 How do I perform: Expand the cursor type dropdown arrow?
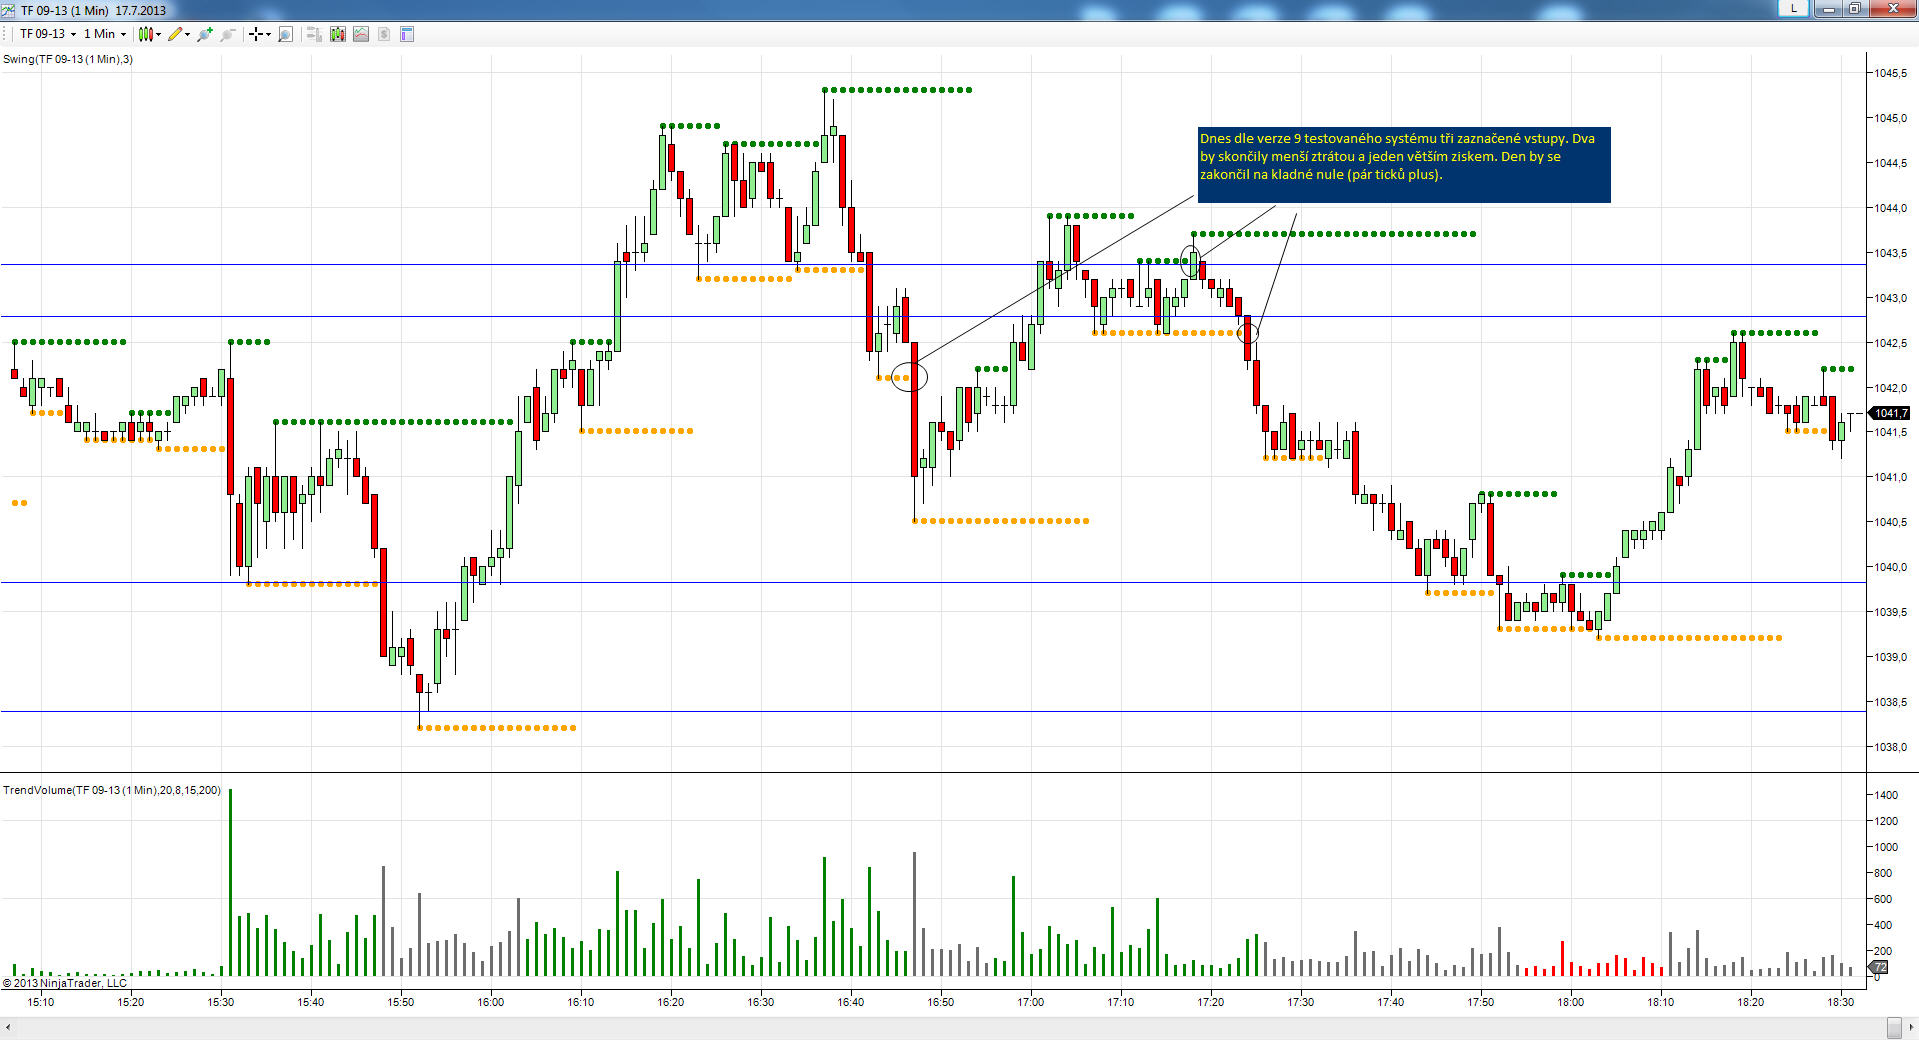[x=268, y=34]
